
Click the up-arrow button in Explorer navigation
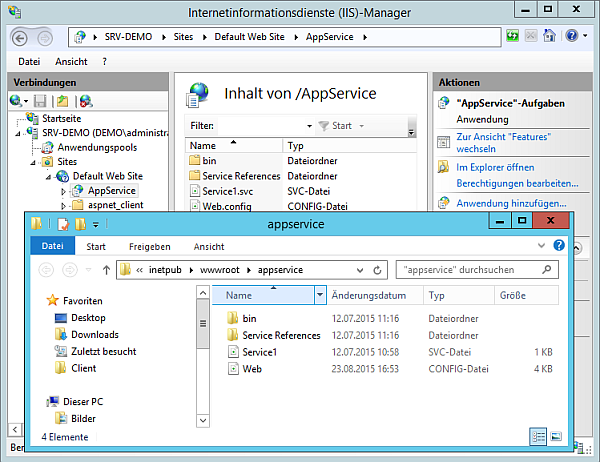coord(106,270)
